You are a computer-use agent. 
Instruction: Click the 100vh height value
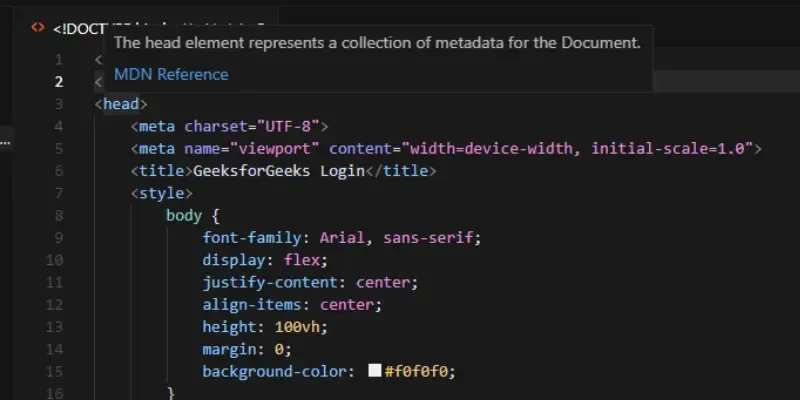tap(299, 327)
